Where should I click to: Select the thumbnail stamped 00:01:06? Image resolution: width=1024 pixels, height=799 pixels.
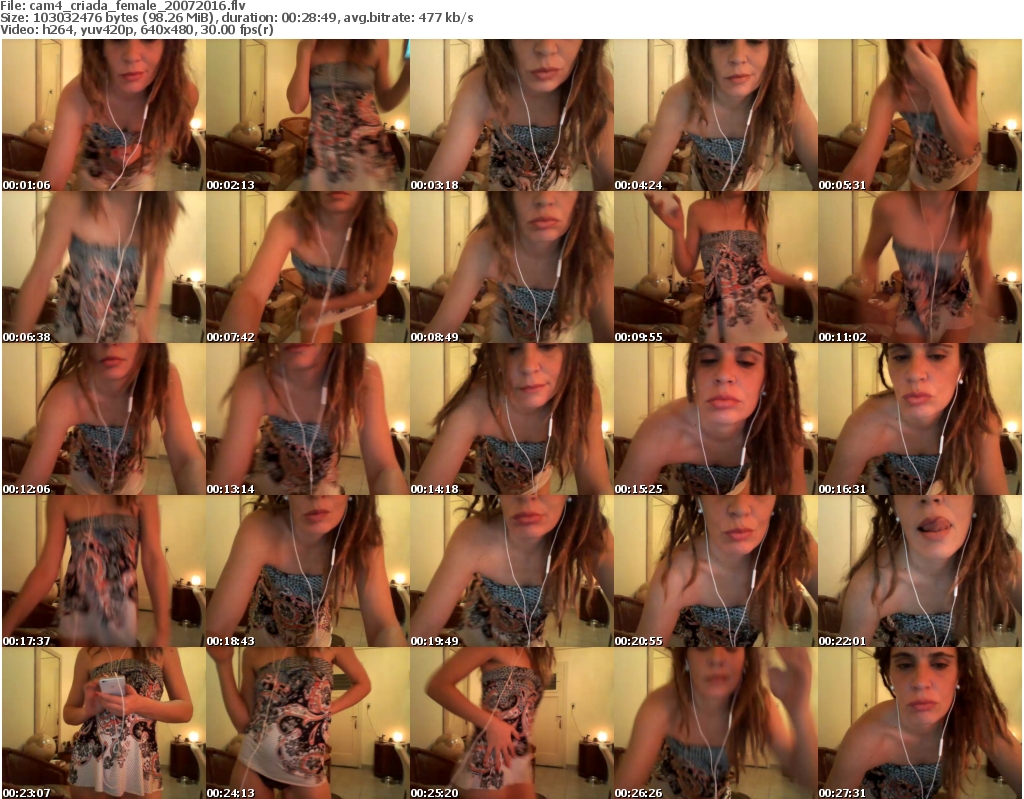pos(104,115)
